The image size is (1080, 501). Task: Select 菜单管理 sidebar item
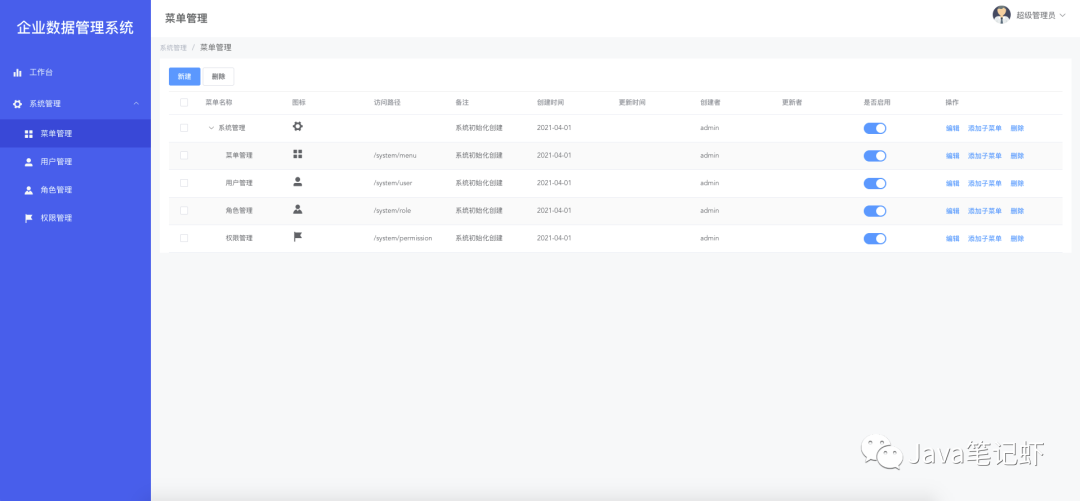tap(75, 134)
